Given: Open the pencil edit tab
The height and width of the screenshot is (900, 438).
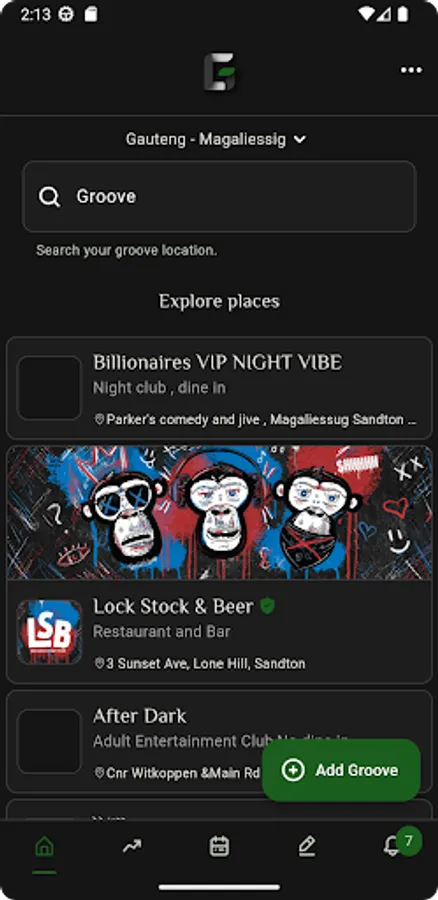Looking at the screenshot, I should 307,846.
